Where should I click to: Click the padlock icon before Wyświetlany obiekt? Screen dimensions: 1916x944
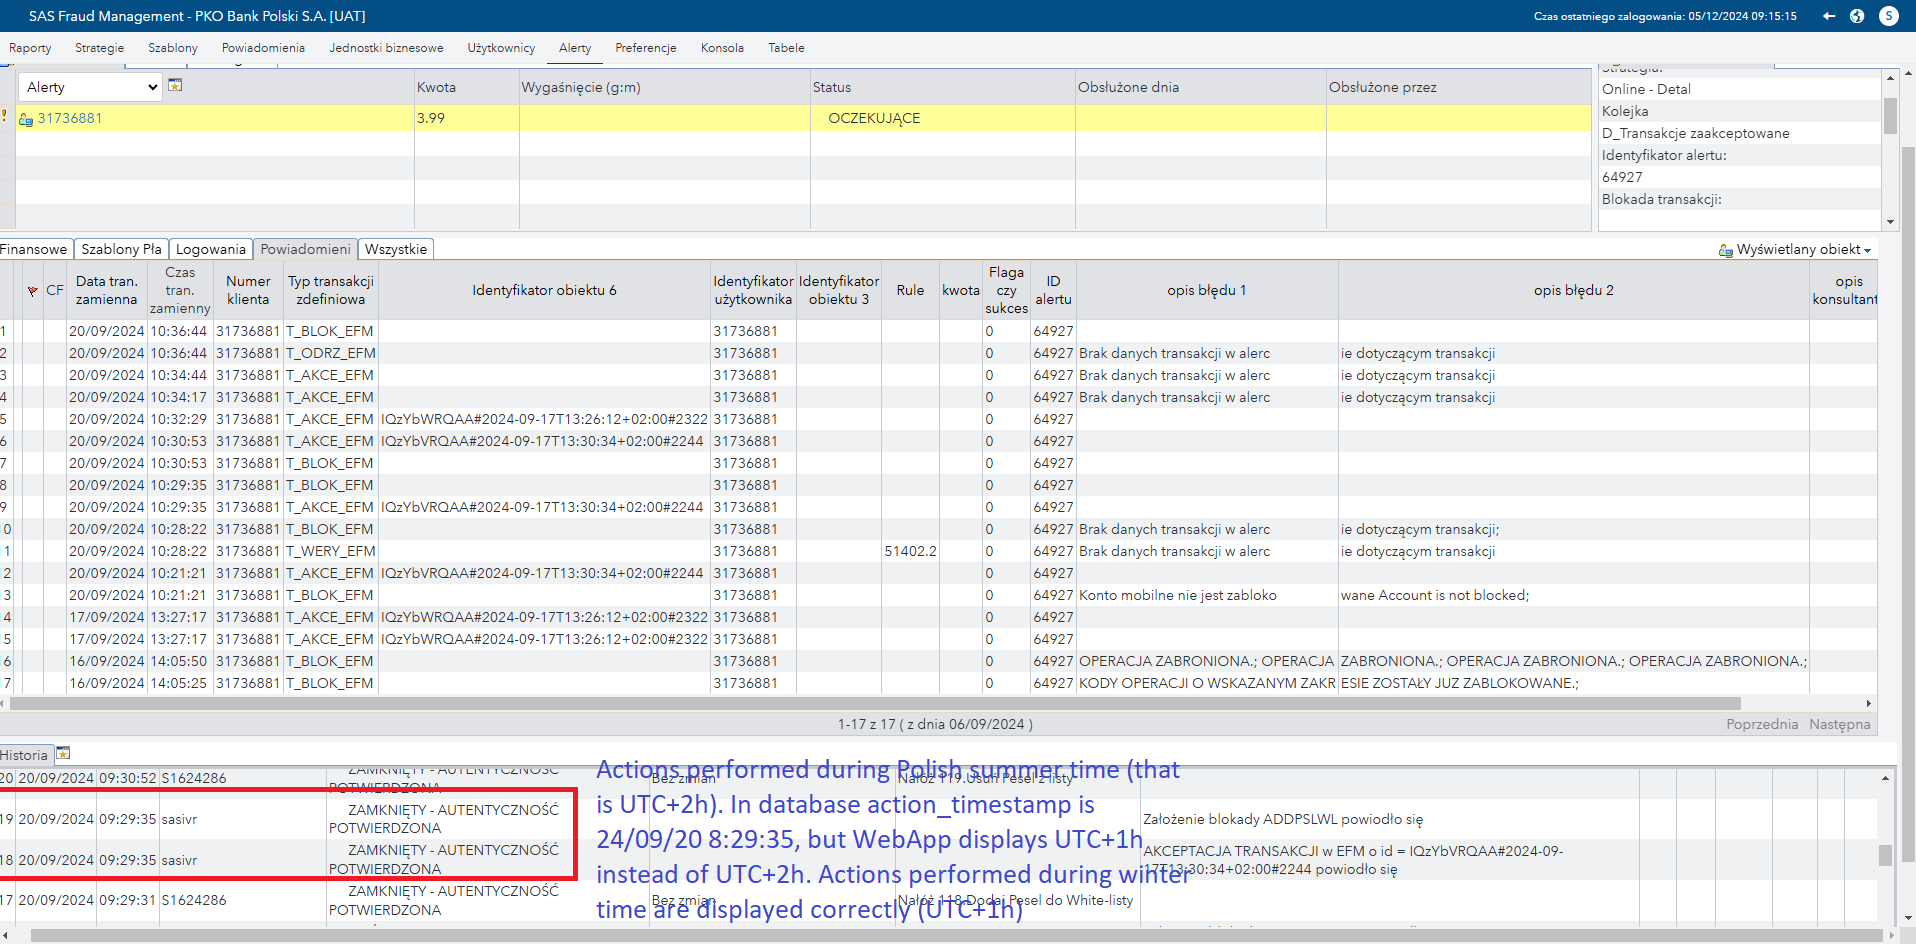(x=1724, y=249)
